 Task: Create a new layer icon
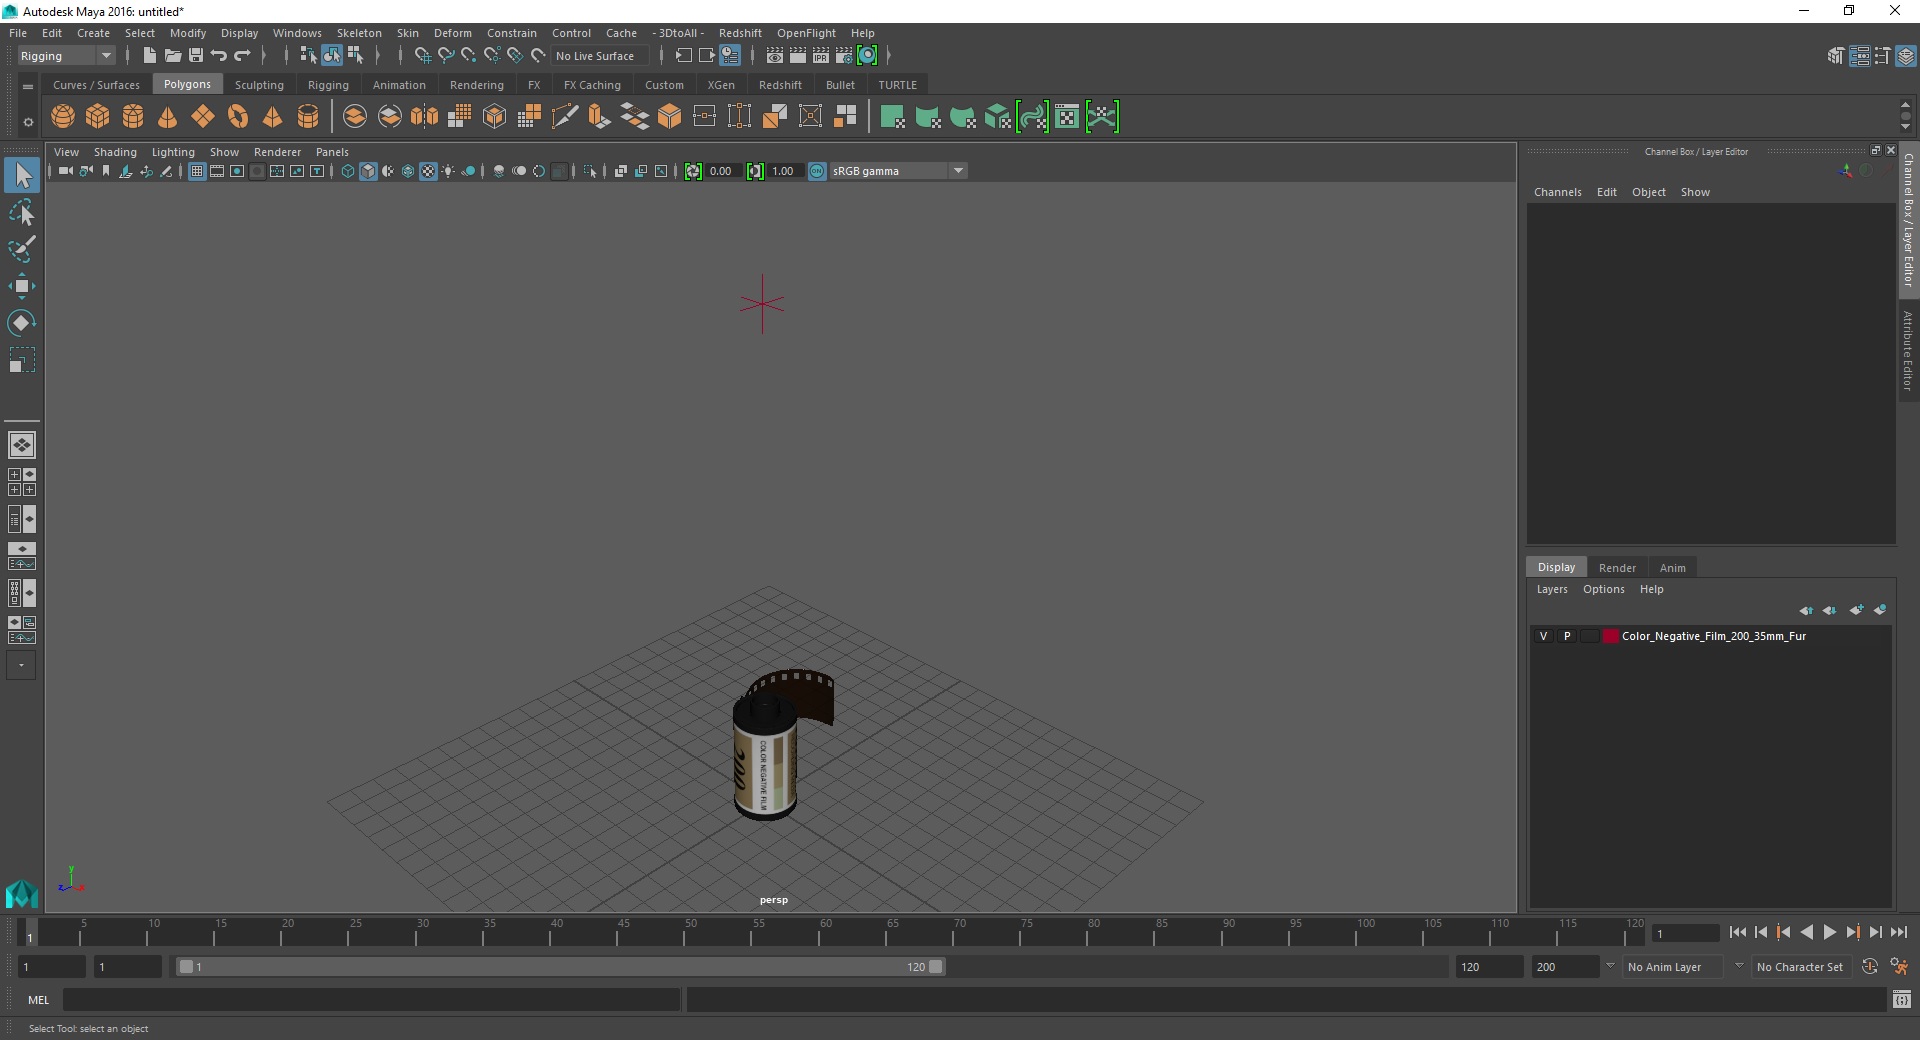[x=1857, y=610]
